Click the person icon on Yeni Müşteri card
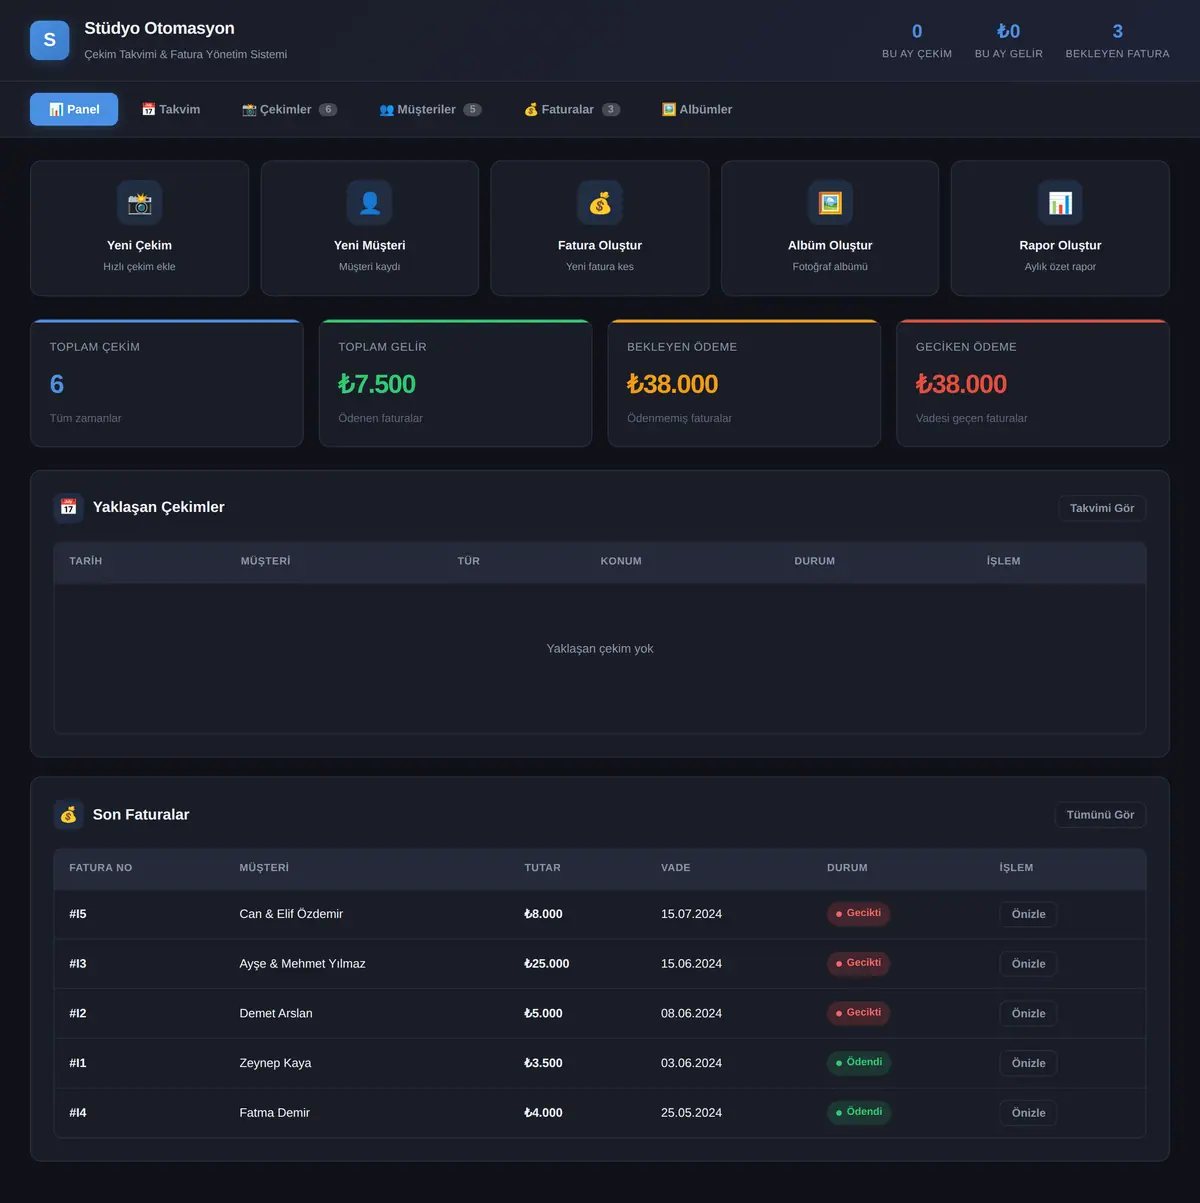1200x1203 pixels. click(x=370, y=203)
